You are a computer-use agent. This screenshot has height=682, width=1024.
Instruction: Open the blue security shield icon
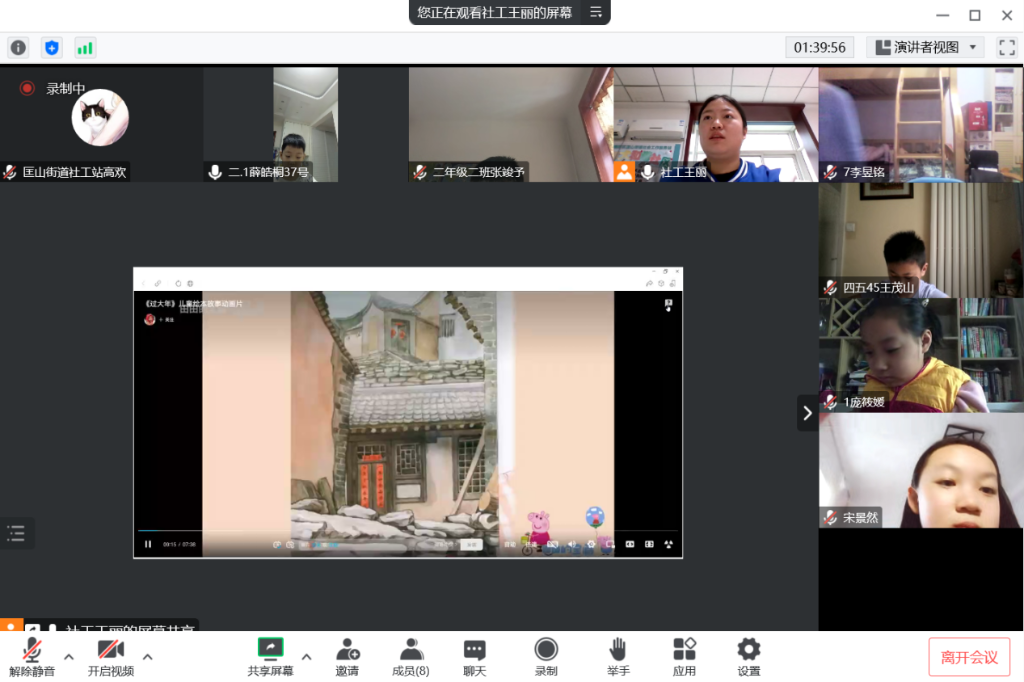[52, 47]
